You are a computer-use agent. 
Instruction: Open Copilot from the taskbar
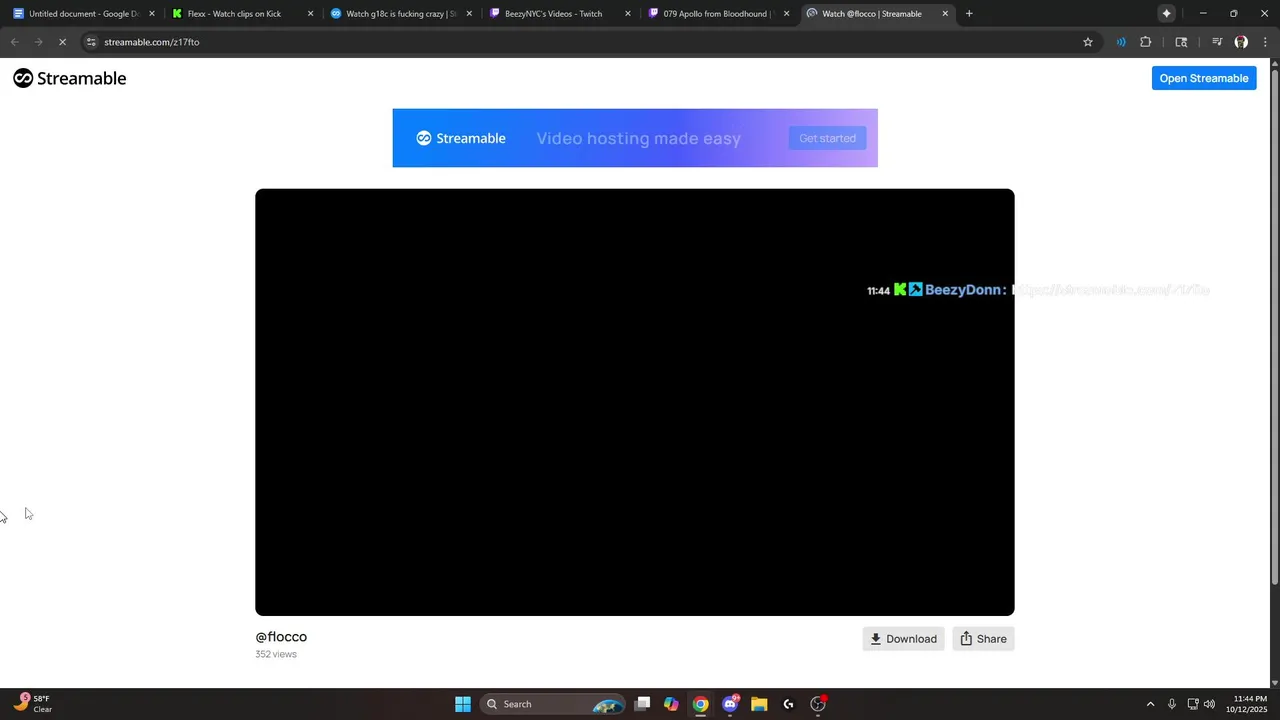coord(671,704)
